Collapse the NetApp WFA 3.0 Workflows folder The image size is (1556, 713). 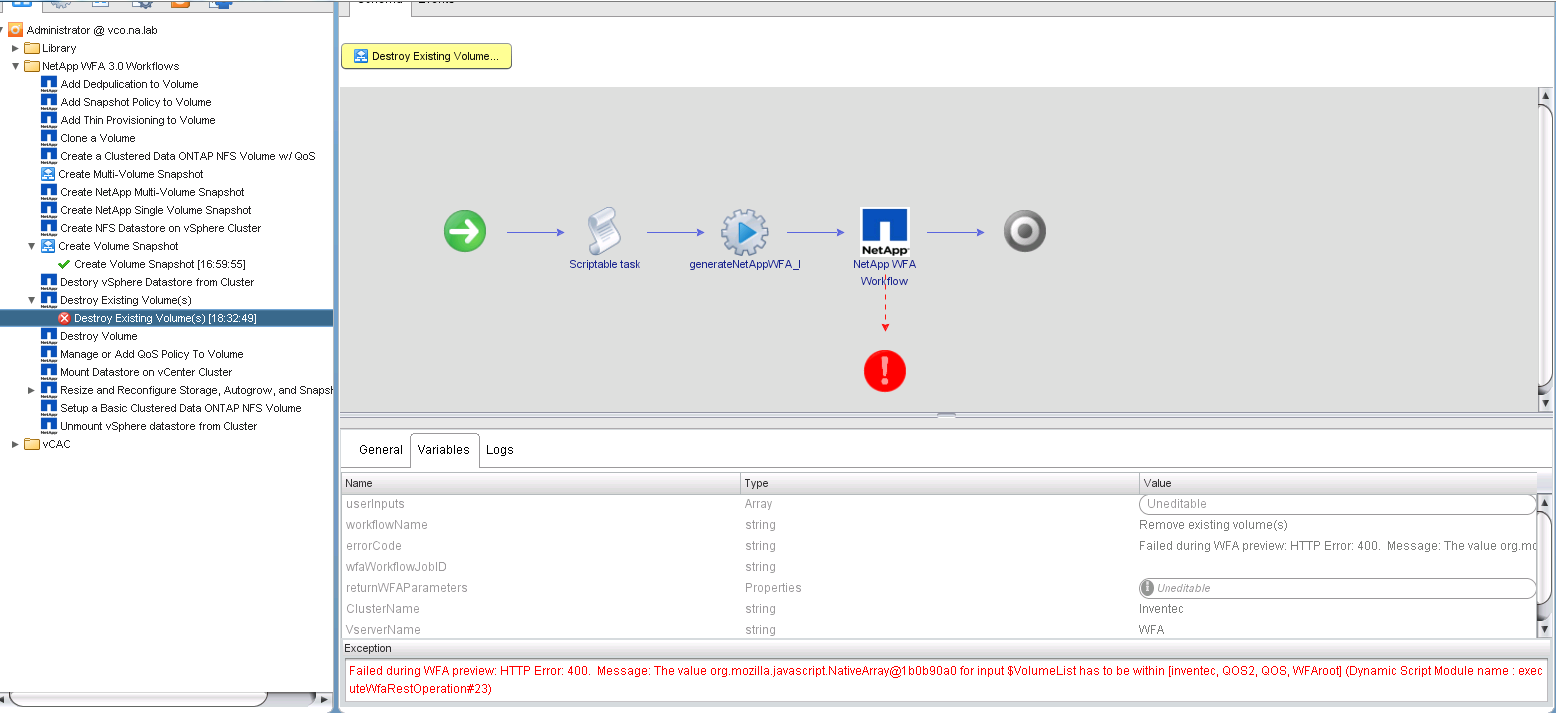[15, 66]
